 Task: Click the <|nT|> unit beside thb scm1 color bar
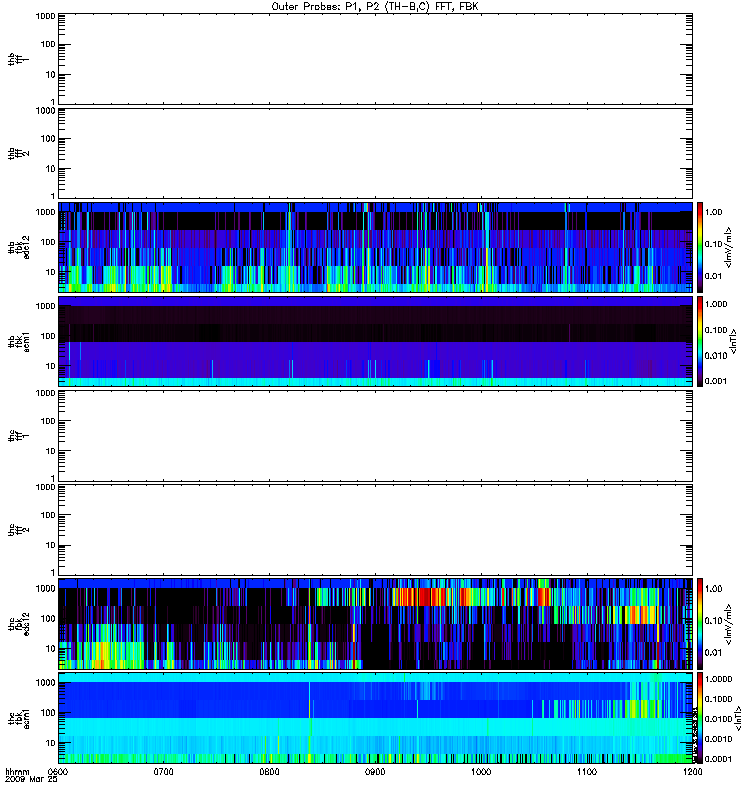tap(734, 341)
